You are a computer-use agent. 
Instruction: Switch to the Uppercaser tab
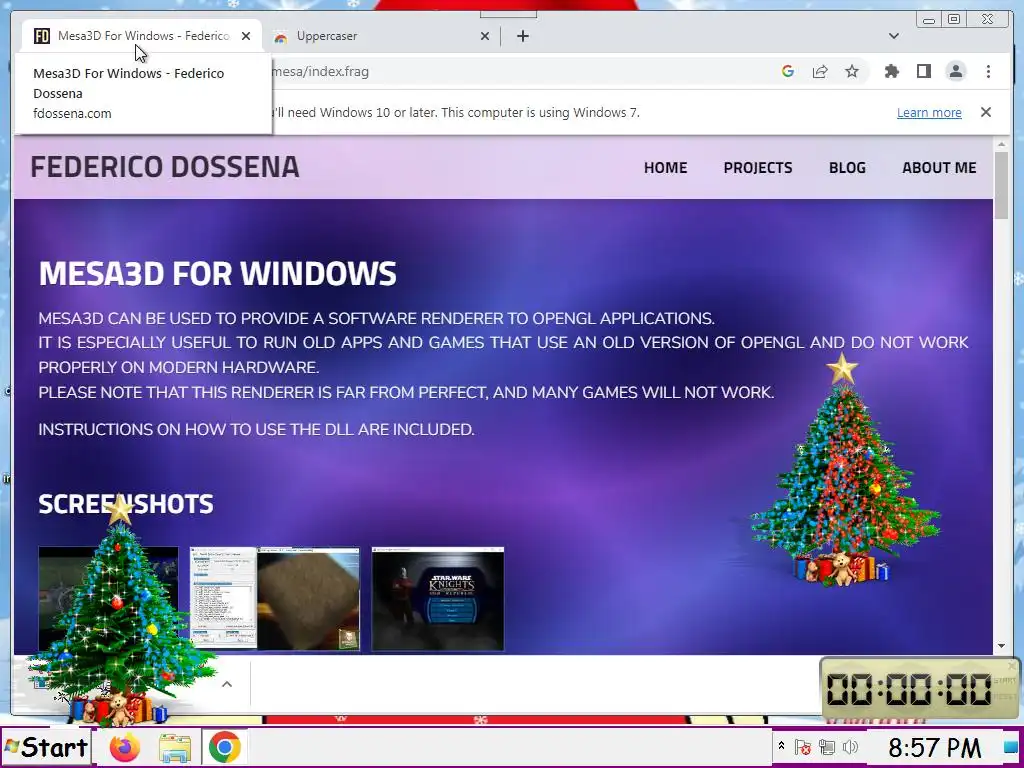(377, 36)
